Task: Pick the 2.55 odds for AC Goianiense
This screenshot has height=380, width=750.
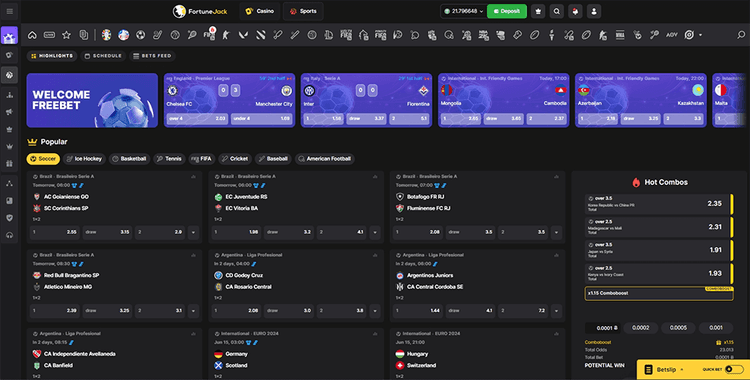Action: point(55,233)
